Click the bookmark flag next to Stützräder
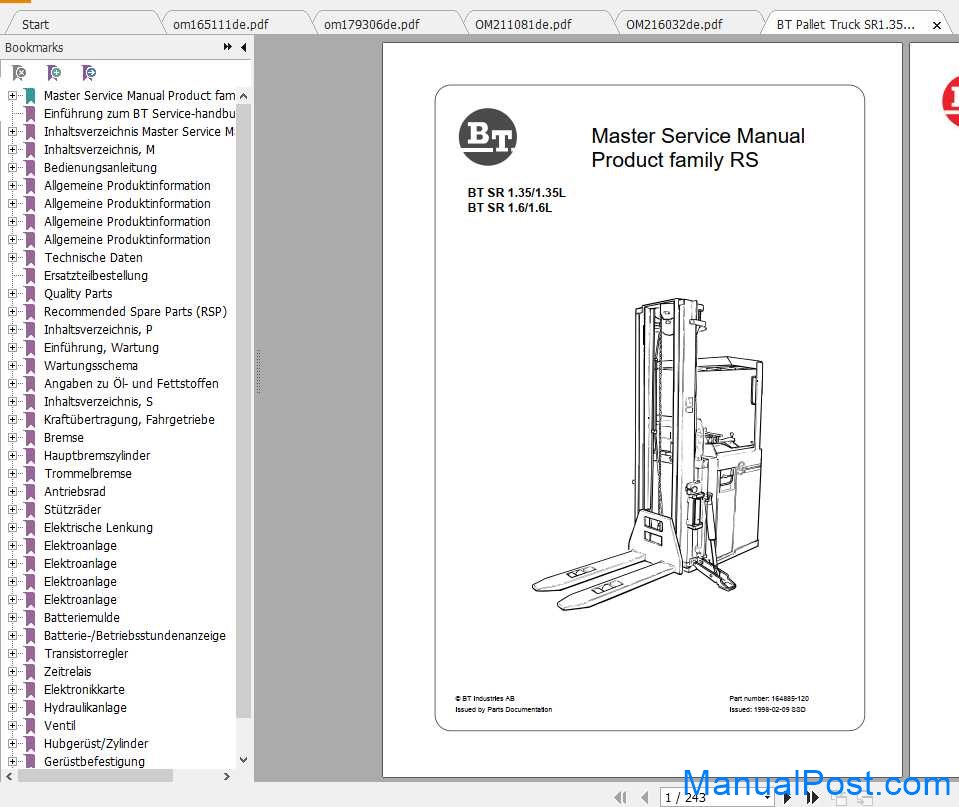959x807 pixels. point(30,510)
